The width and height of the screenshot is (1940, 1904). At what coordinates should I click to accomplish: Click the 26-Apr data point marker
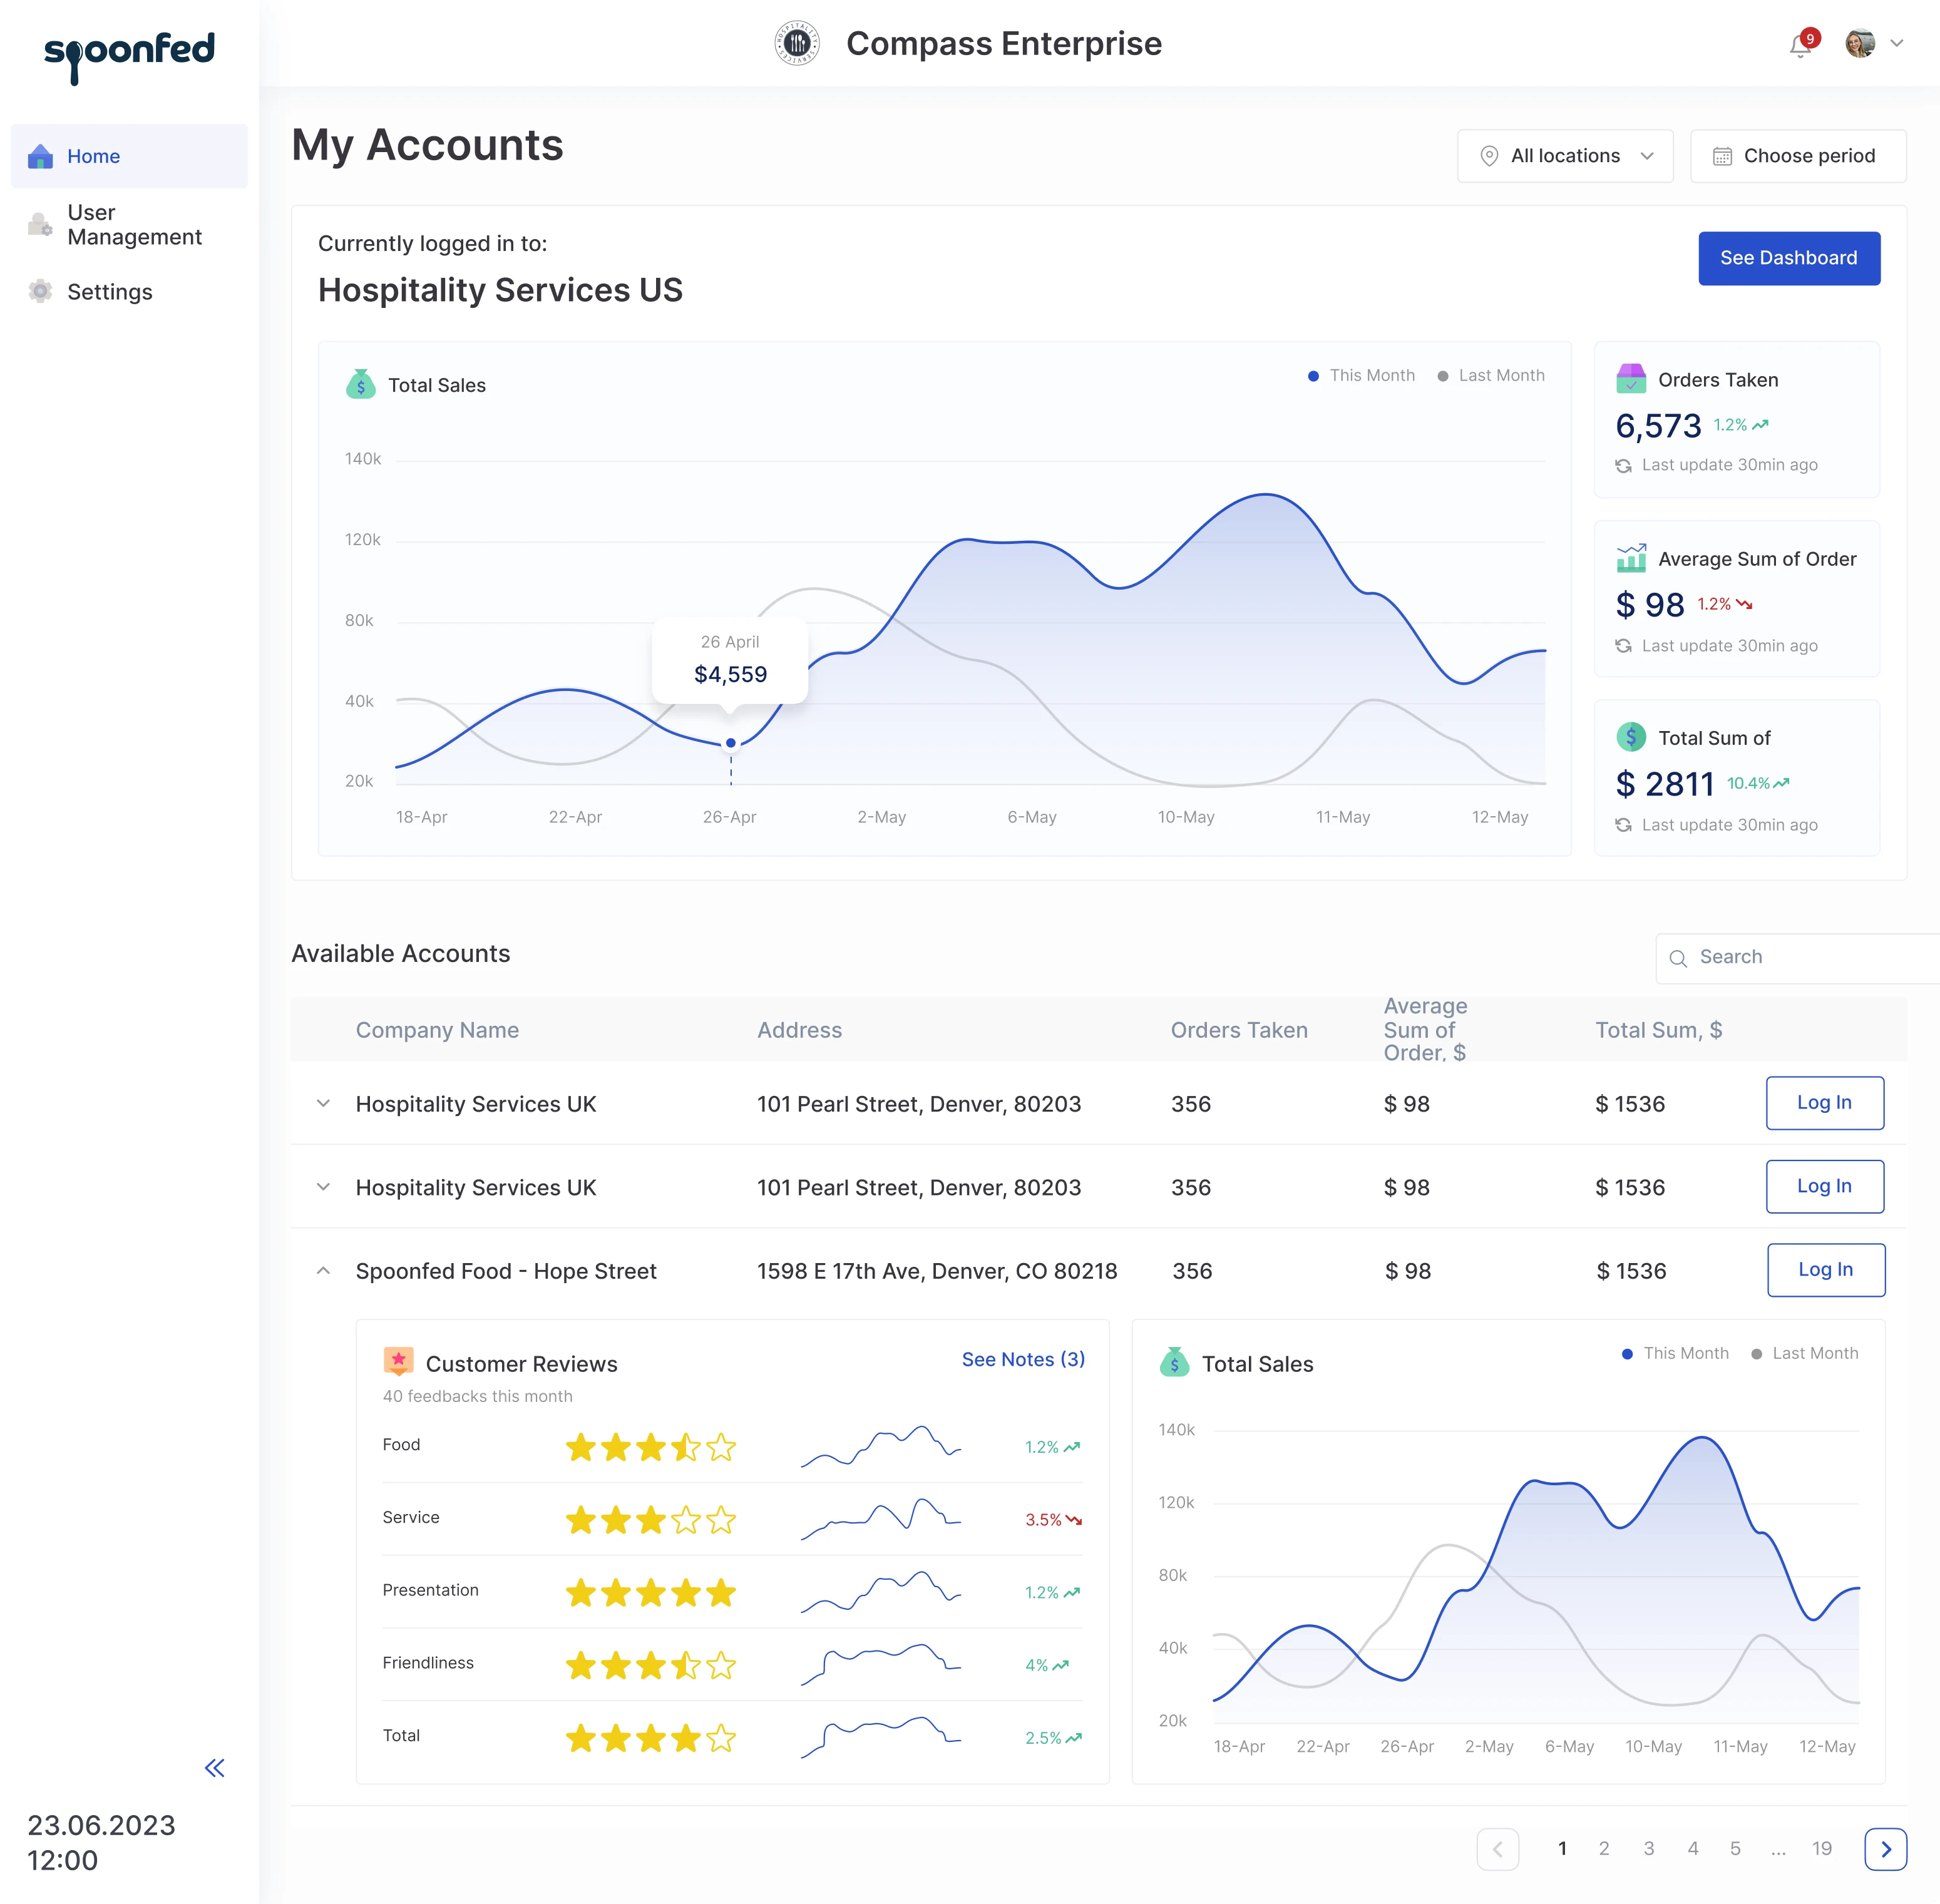731,743
